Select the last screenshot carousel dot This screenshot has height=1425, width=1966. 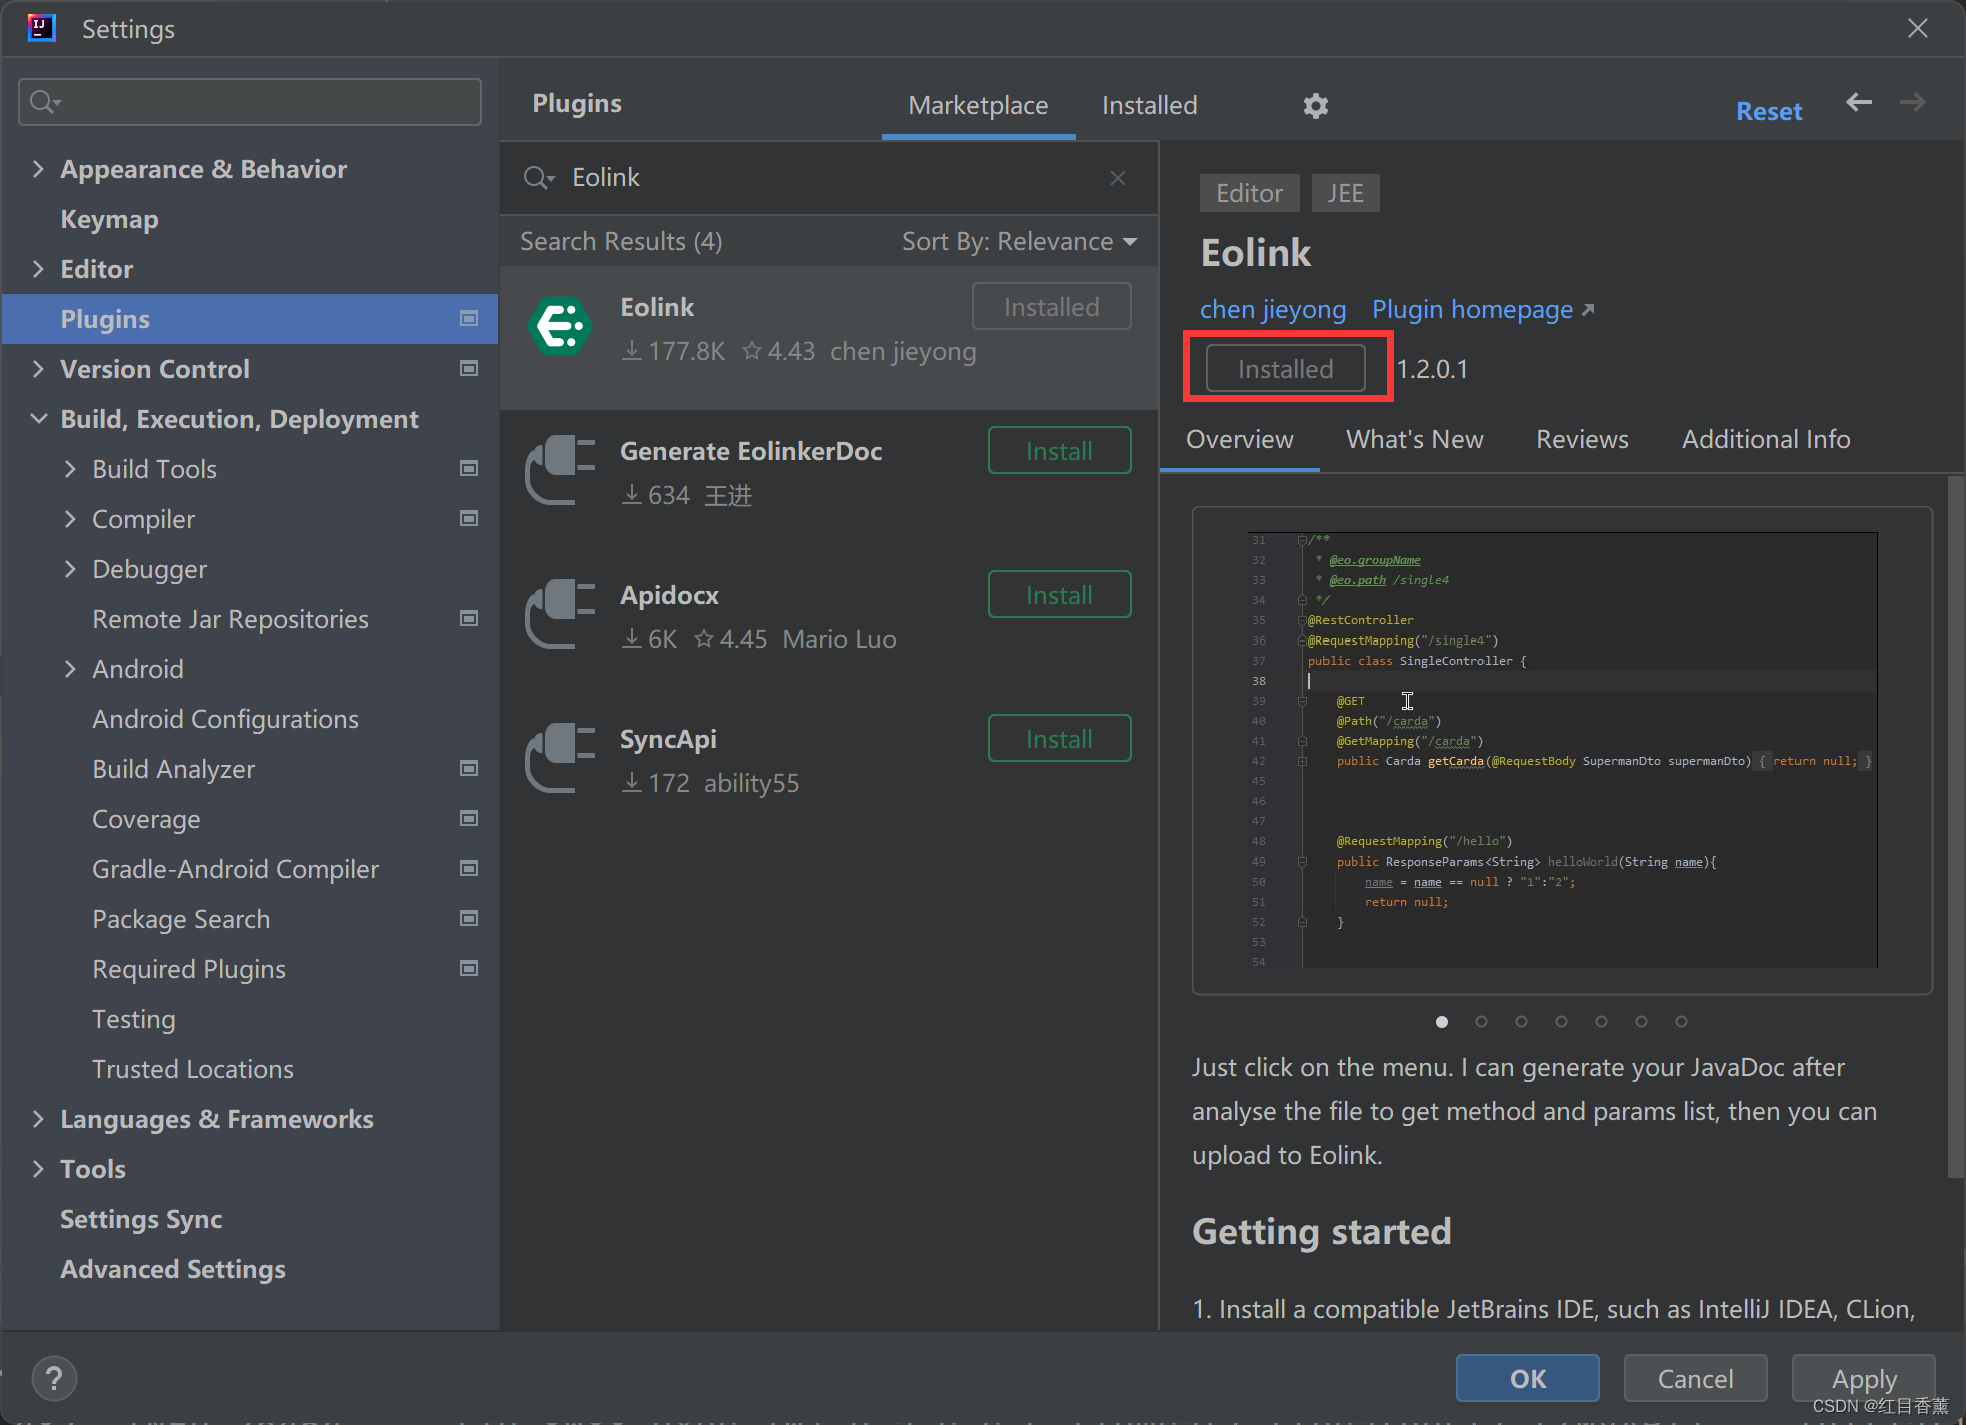[1681, 1021]
